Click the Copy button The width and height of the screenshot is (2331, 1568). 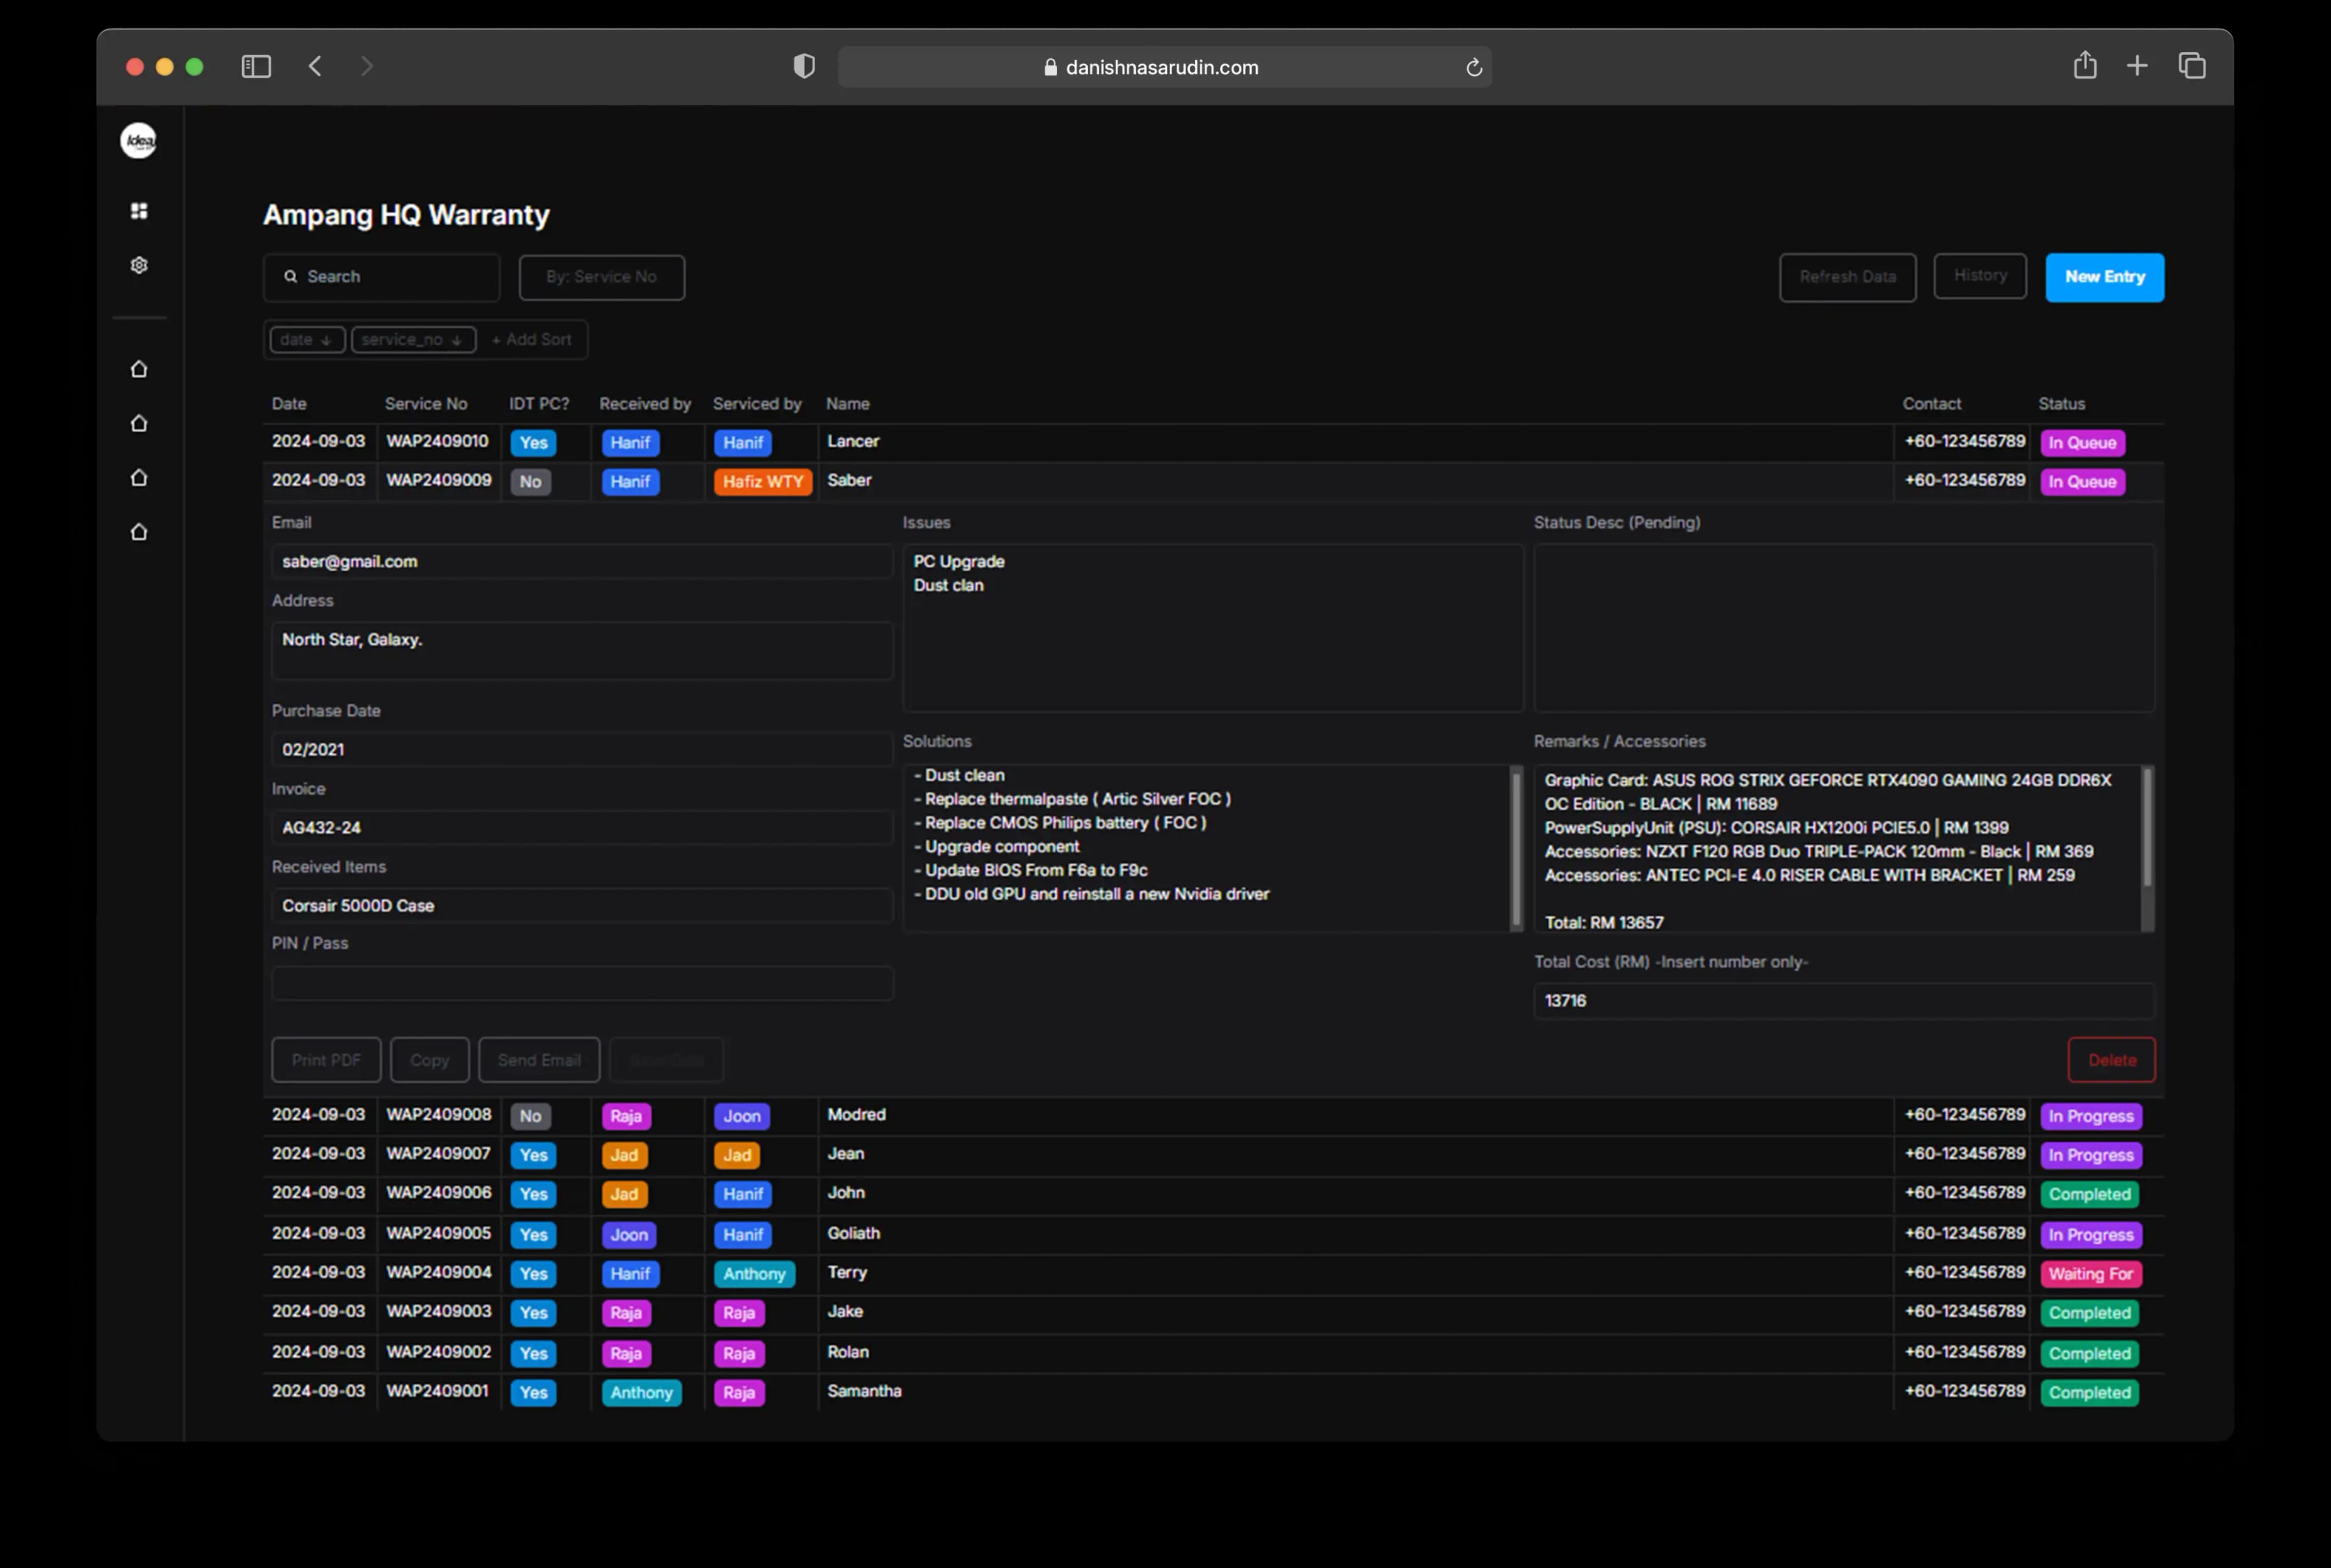tap(429, 1060)
